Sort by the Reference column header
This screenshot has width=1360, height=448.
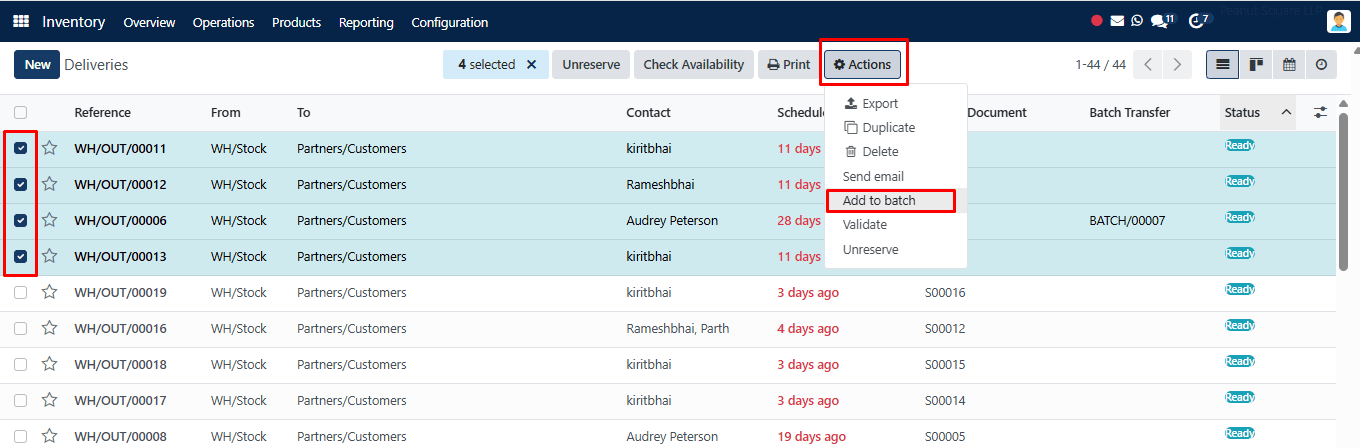pos(102,112)
